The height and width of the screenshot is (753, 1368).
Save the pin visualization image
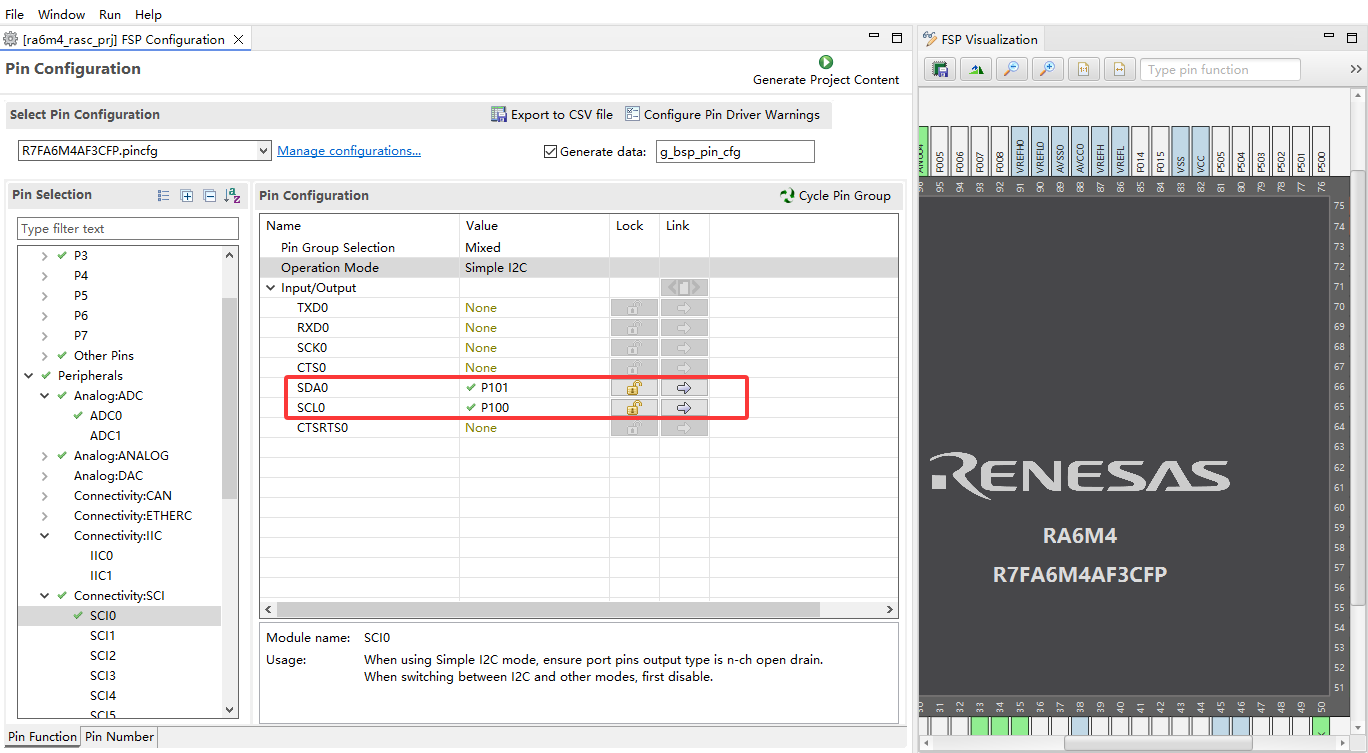(940, 69)
